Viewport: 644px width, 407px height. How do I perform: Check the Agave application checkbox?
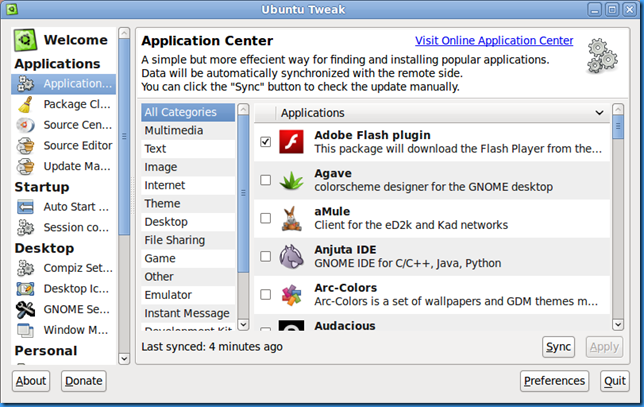(266, 180)
